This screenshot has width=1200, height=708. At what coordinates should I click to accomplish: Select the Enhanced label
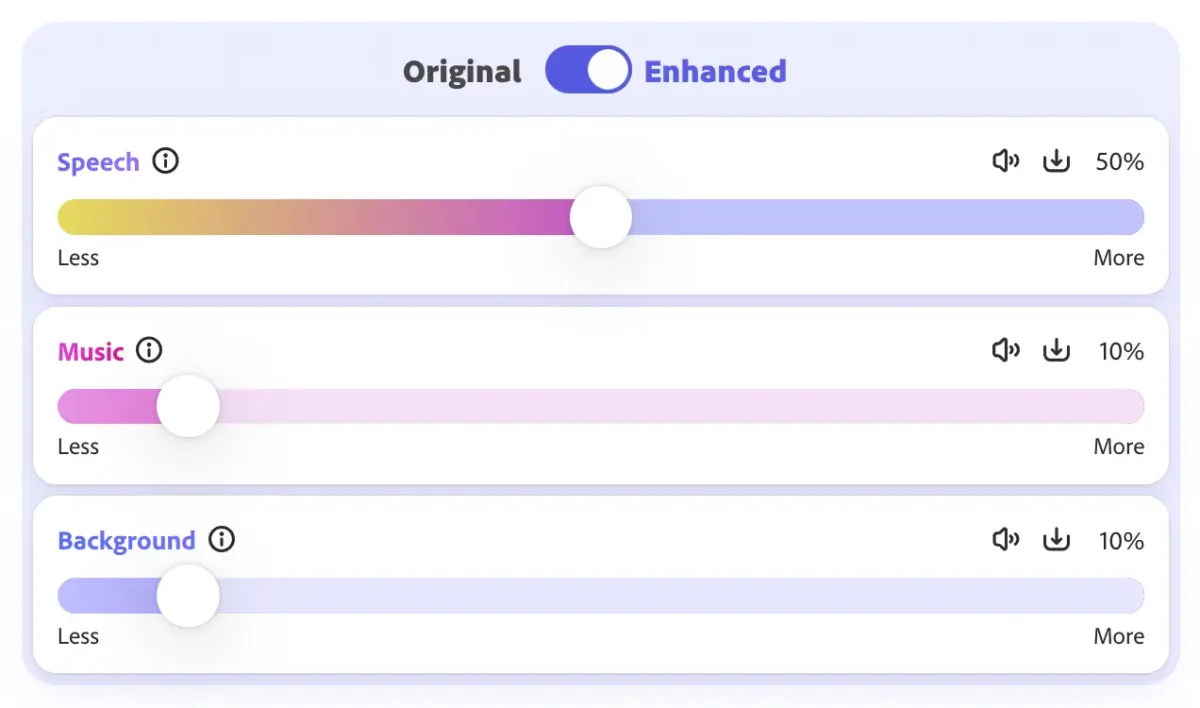click(x=715, y=72)
